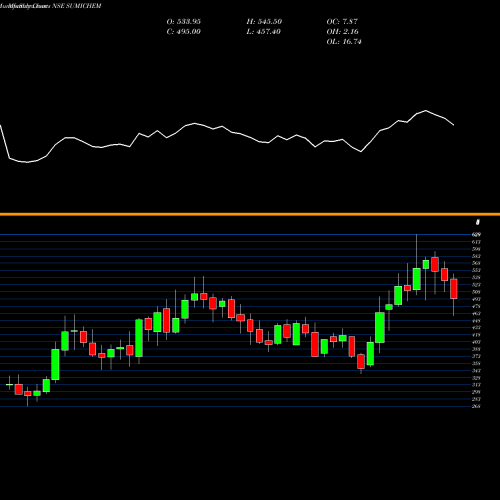Click the OL: 16.74 reading
500x500 pixels.
(x=344, y=42)
